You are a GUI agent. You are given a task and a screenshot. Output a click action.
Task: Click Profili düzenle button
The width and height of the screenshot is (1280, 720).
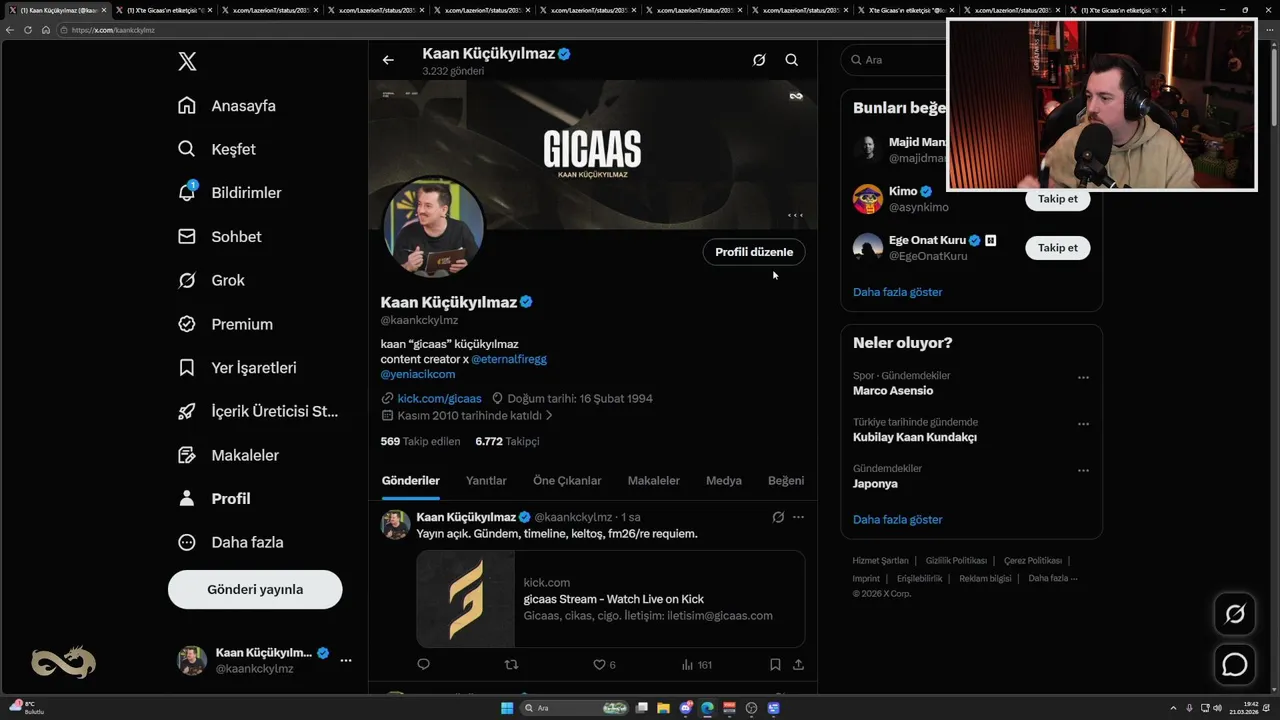pos(754,252)
